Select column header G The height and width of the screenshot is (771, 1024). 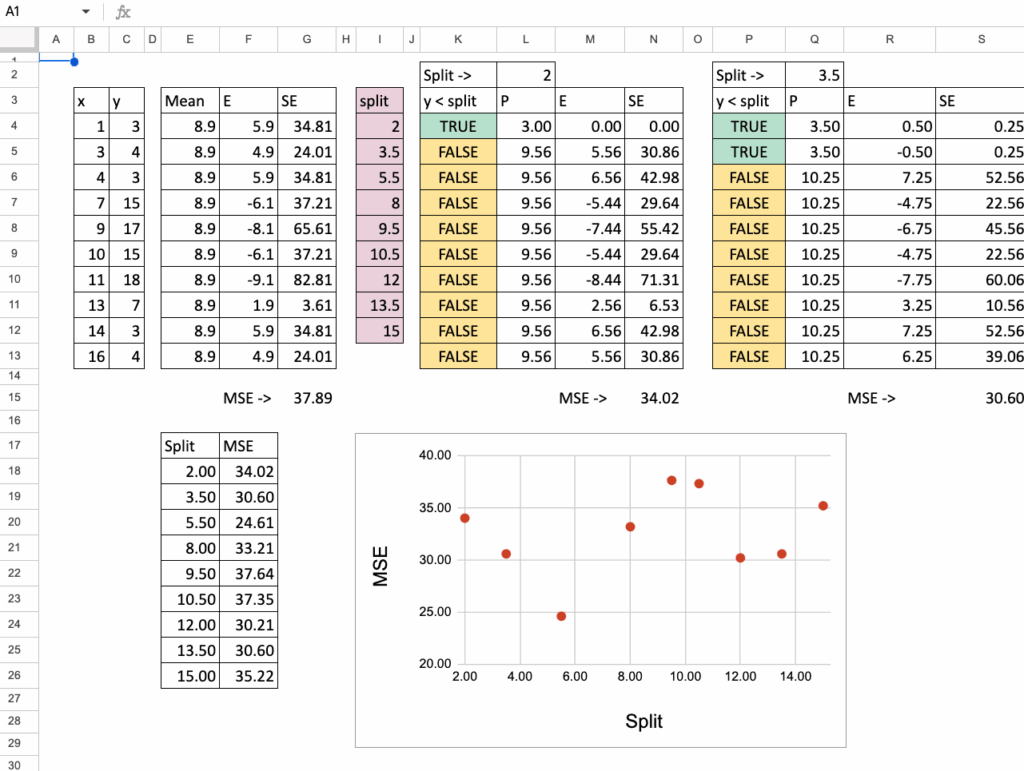click(307, 39)
